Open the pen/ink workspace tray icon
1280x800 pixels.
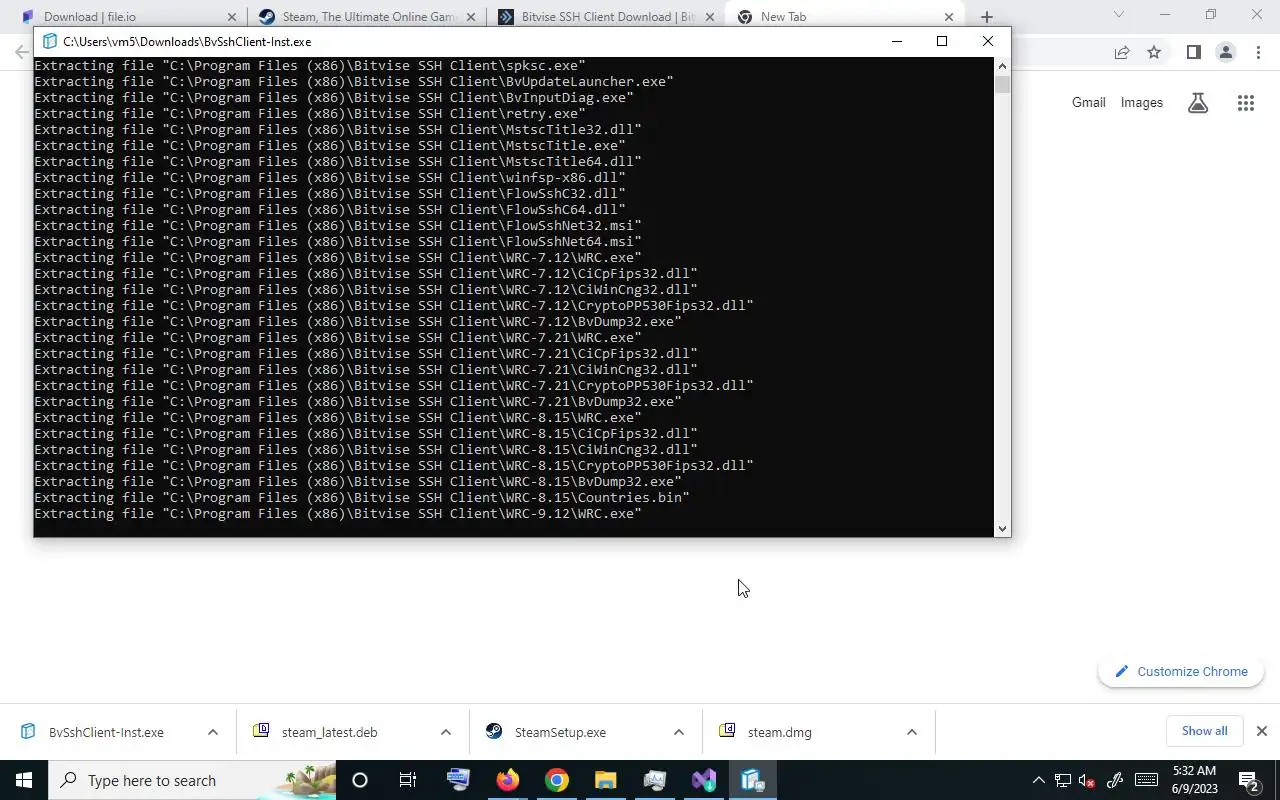coord(1115,780)
